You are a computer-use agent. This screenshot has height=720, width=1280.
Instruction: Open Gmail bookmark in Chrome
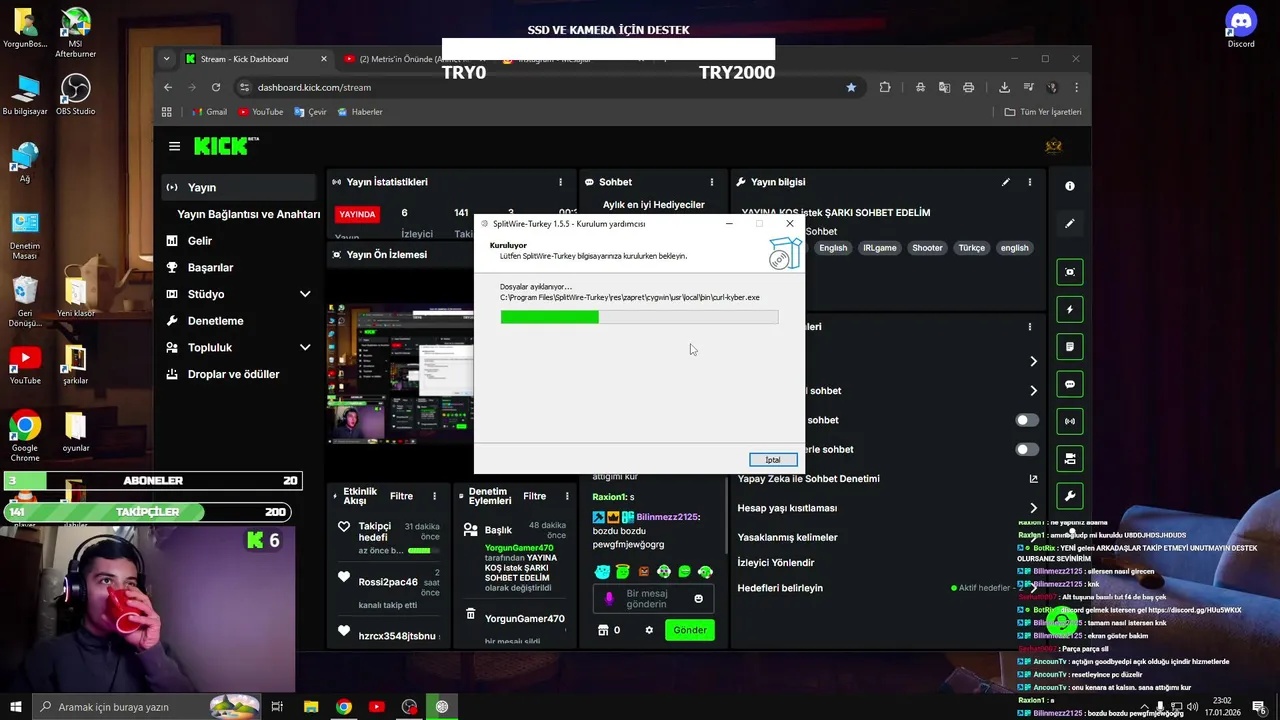[208, 112]
